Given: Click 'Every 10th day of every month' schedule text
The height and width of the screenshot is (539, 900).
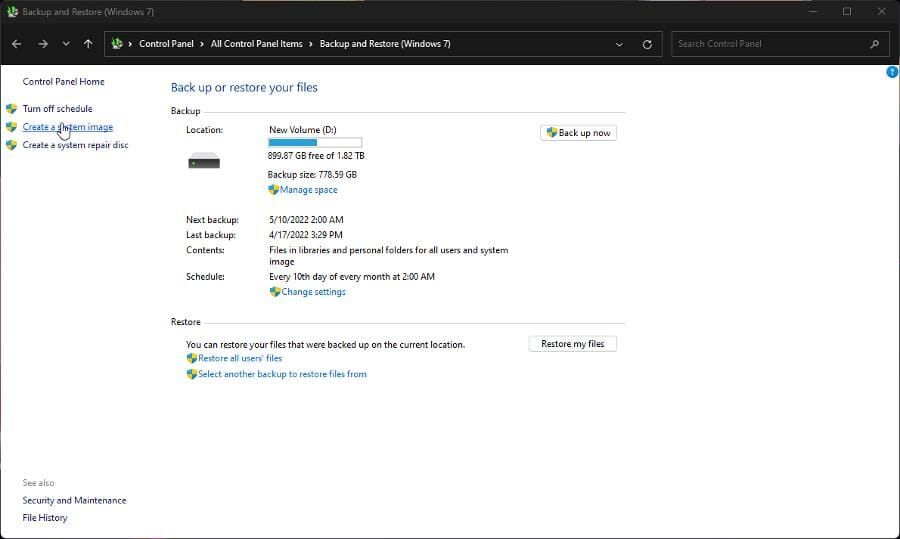Looking at the screenshot, I should tap(352, 277).
